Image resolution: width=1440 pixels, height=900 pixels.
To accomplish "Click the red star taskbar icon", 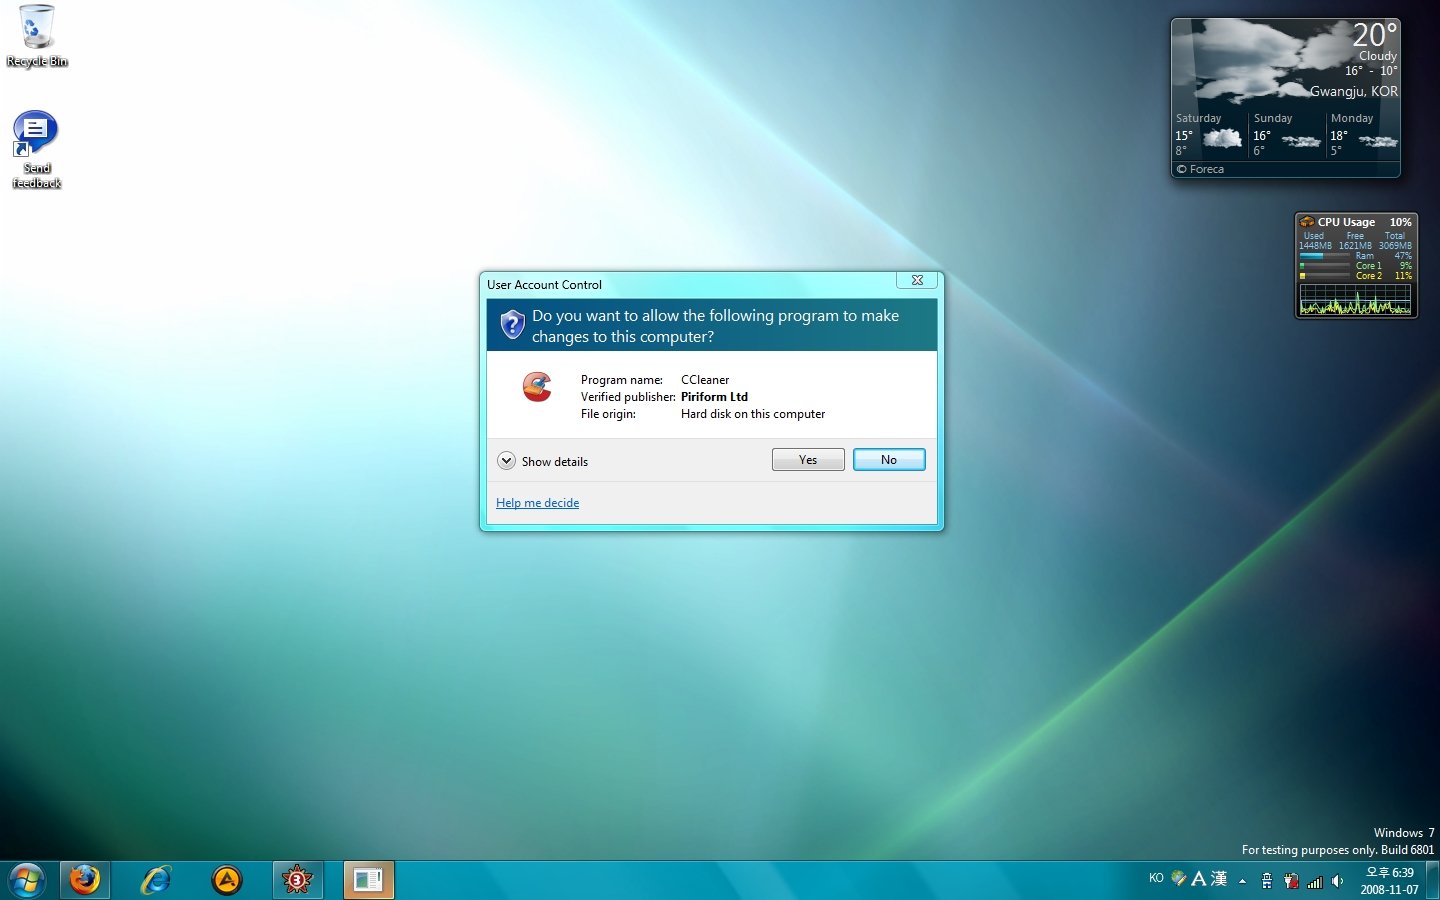I will coord(298,880).
